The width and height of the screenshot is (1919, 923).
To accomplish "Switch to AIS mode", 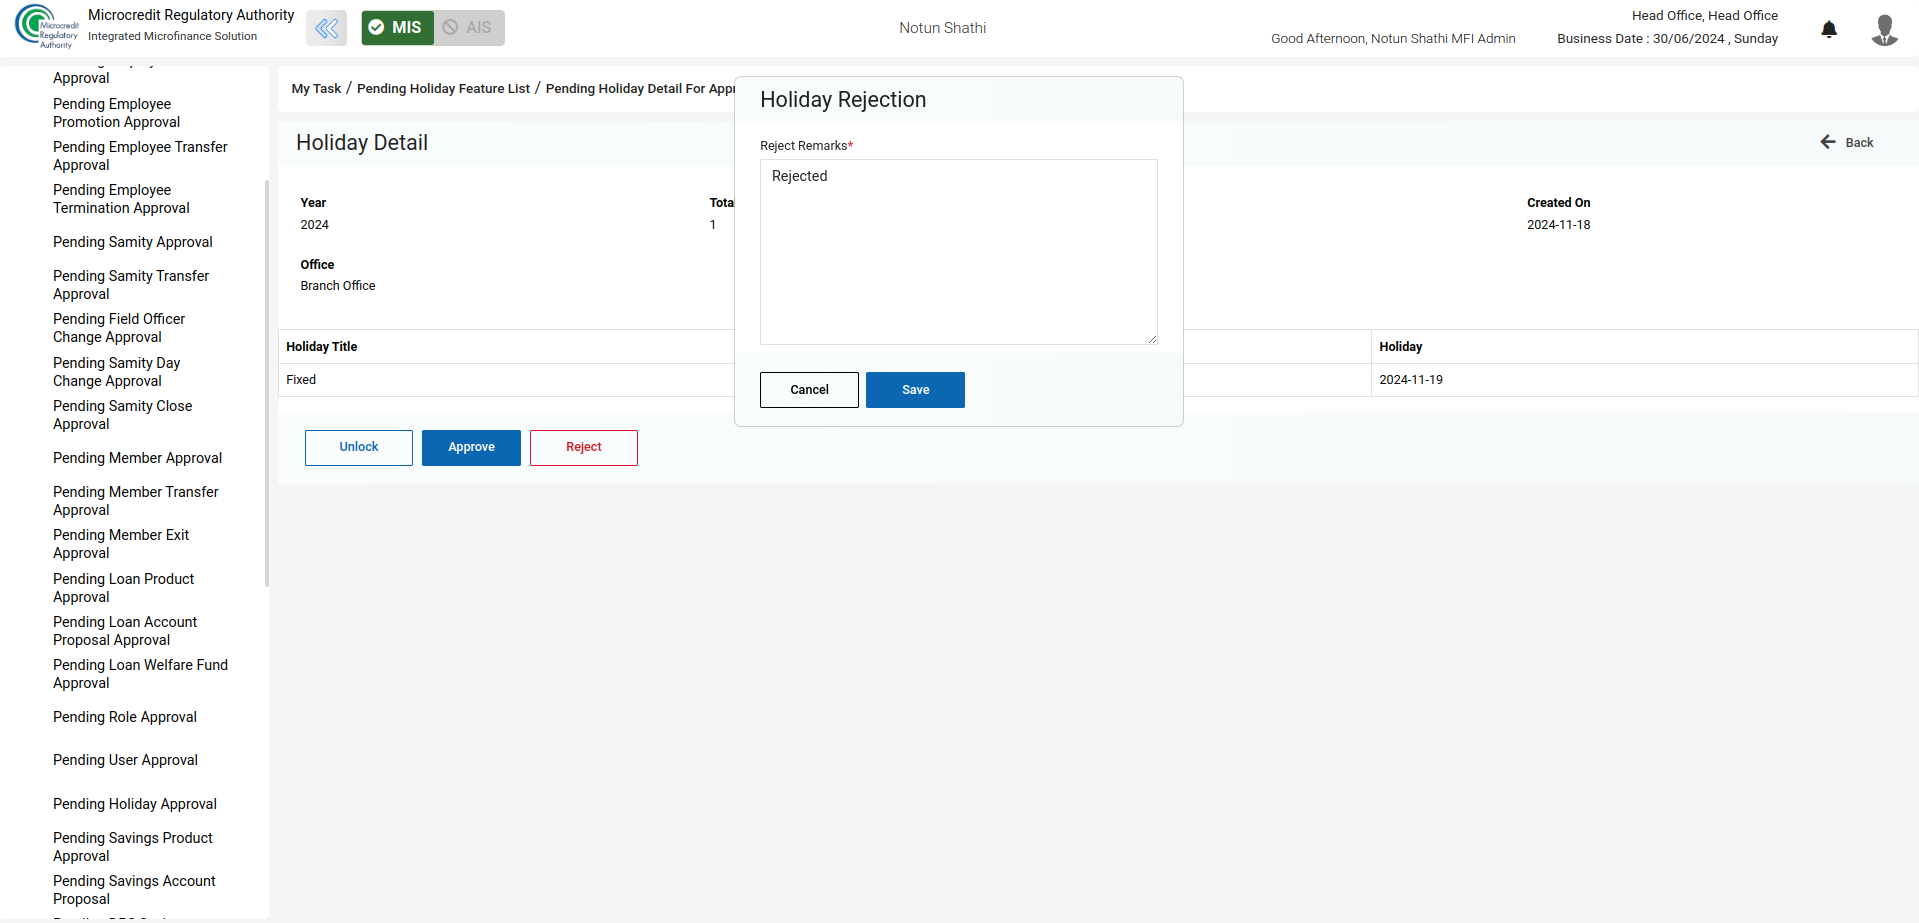I will tap(469, 28).
